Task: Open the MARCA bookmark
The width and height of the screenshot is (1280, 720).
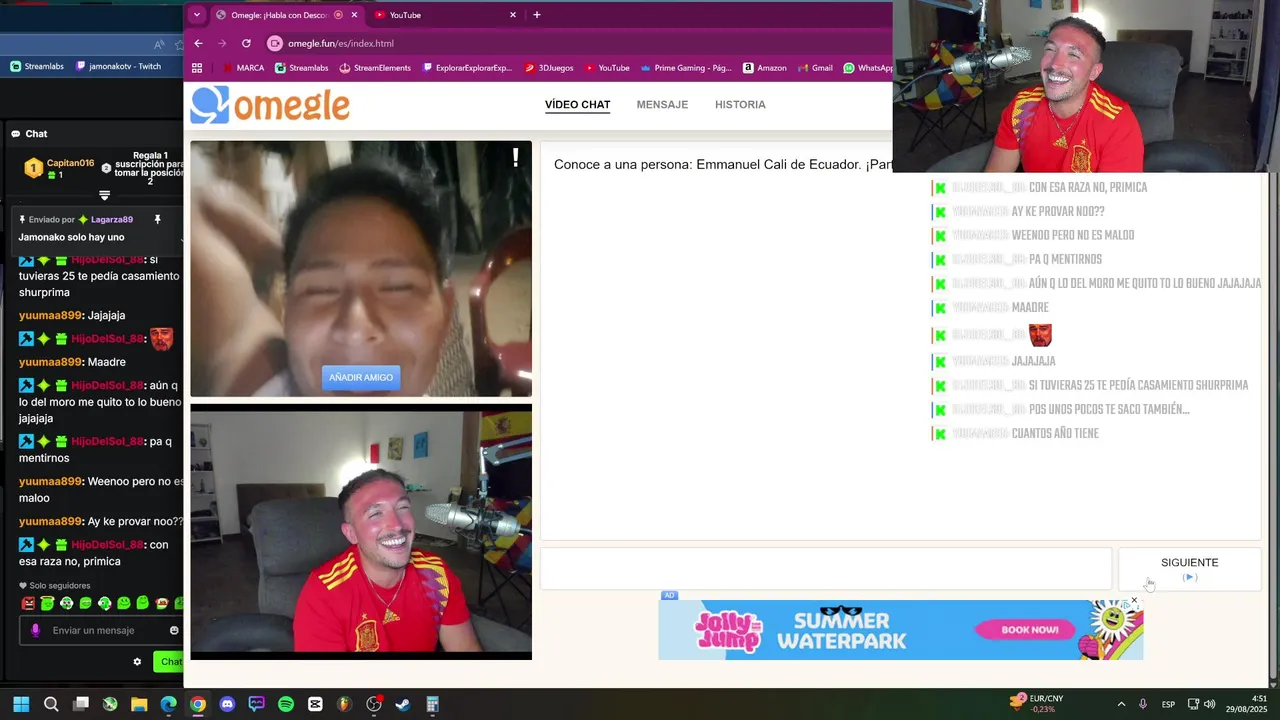Action: click(243, 68)
